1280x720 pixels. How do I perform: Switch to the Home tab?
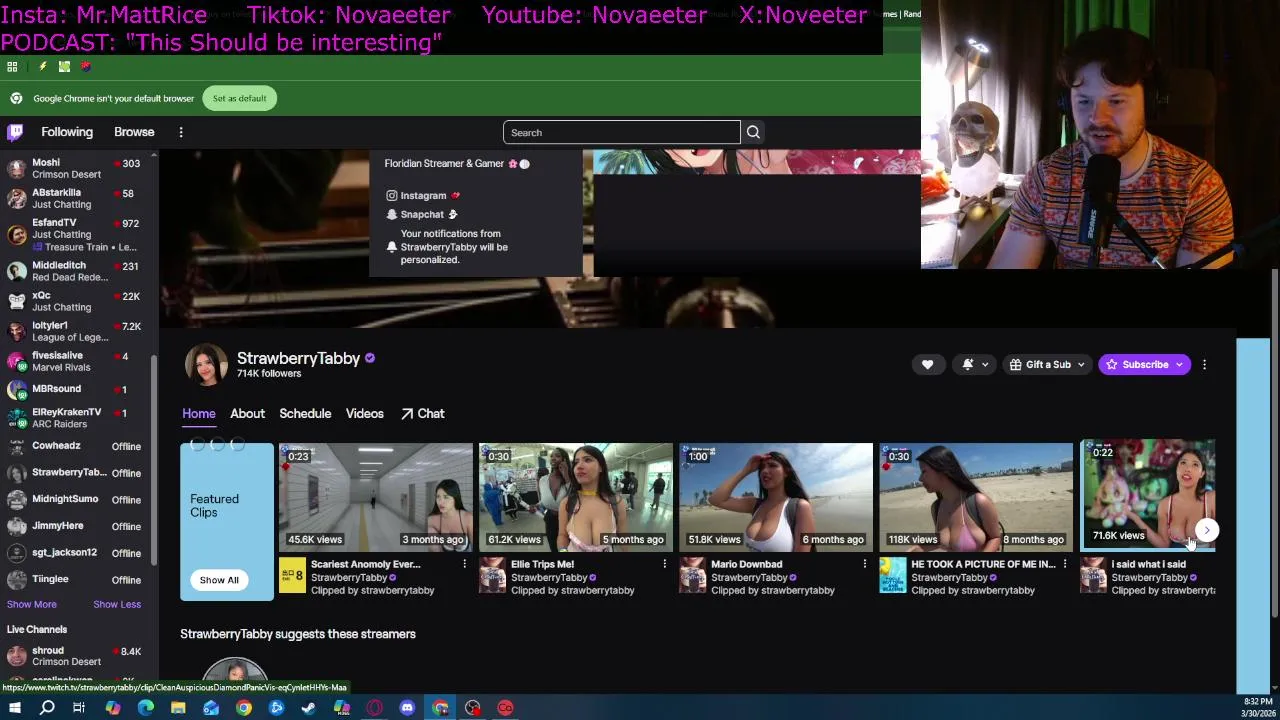pyautogui.click(x=198, y=413)
